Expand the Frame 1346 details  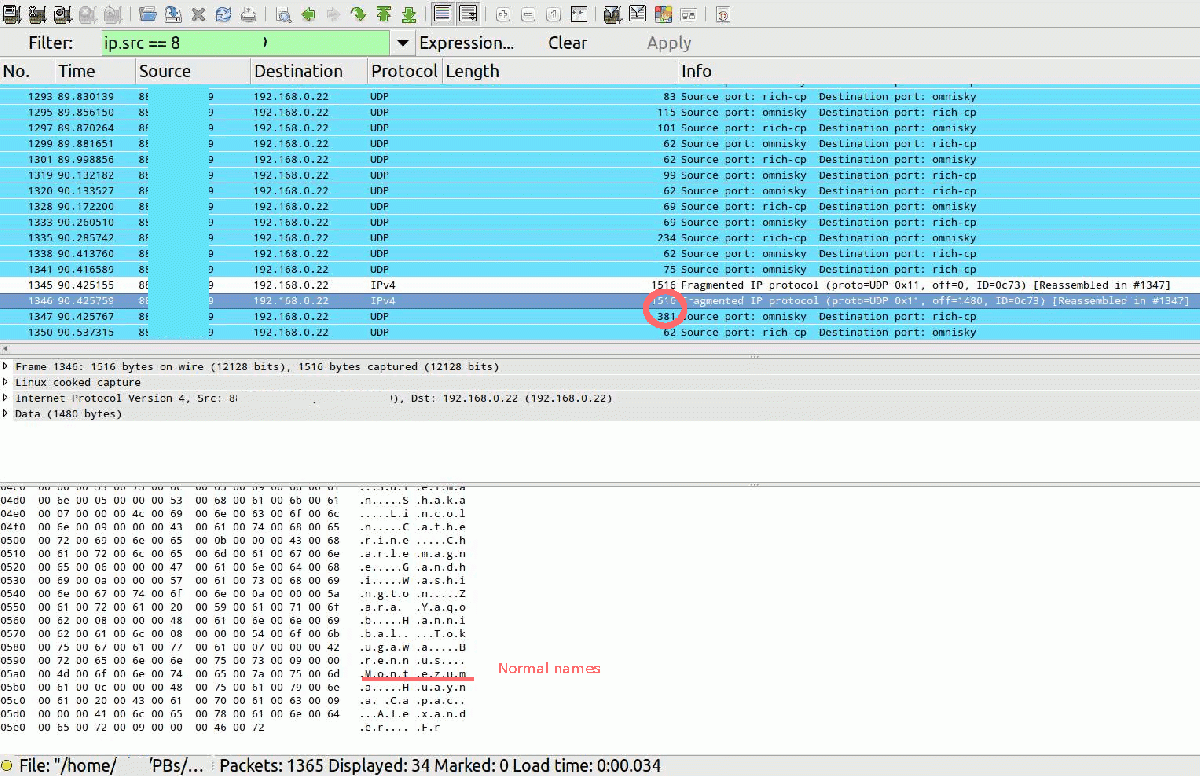click(6, 367)
